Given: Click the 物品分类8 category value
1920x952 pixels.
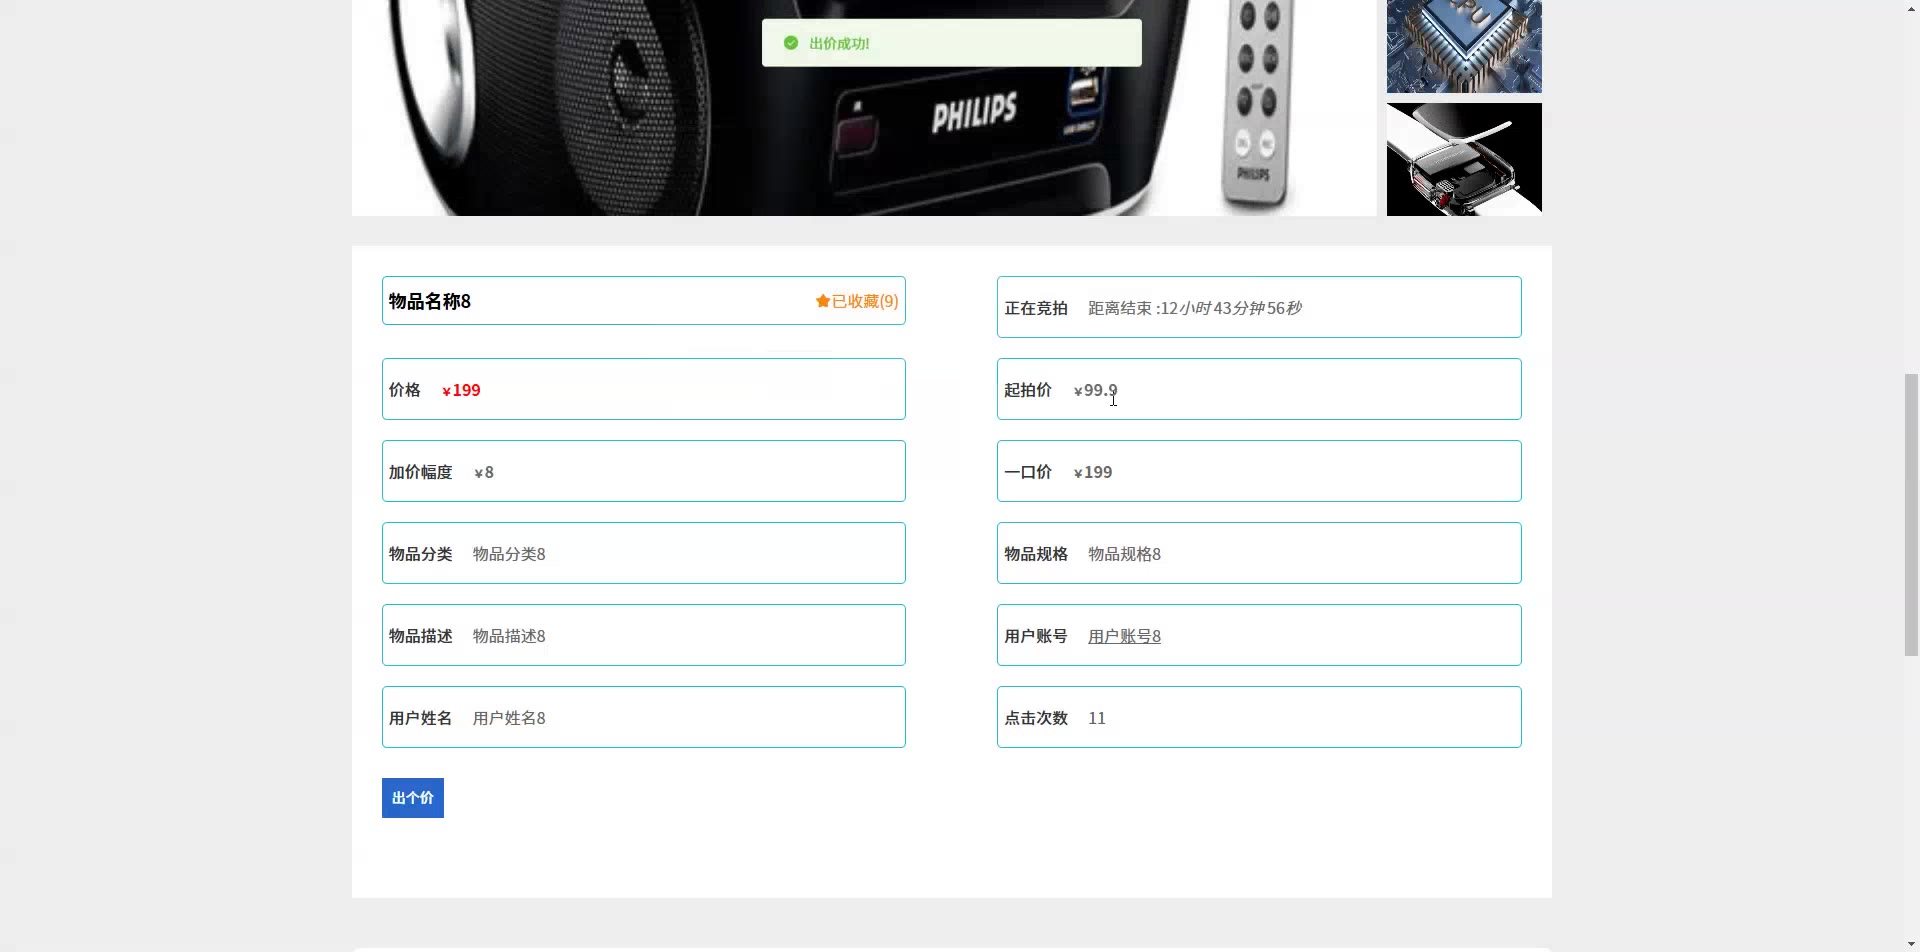Looking at the screenshot, I should pyautogui.click(x=509, y=554).
